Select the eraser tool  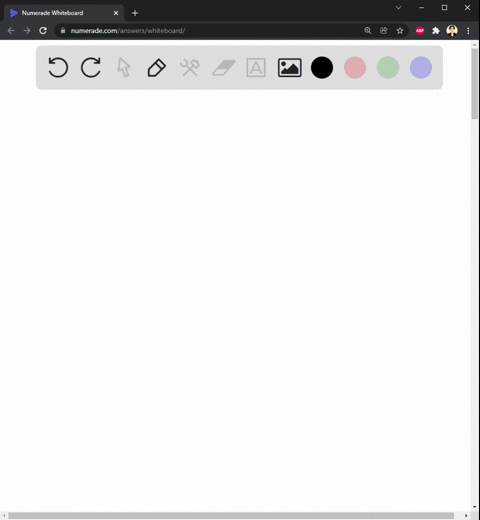click(x=224, y=68)
